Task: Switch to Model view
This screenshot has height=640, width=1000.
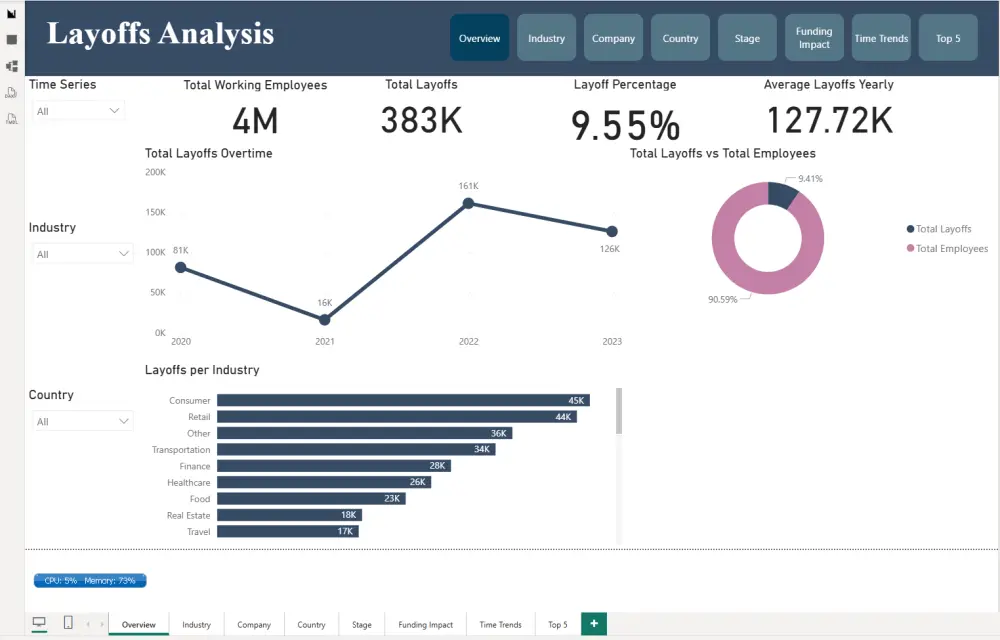Action: tap(13, 66)
